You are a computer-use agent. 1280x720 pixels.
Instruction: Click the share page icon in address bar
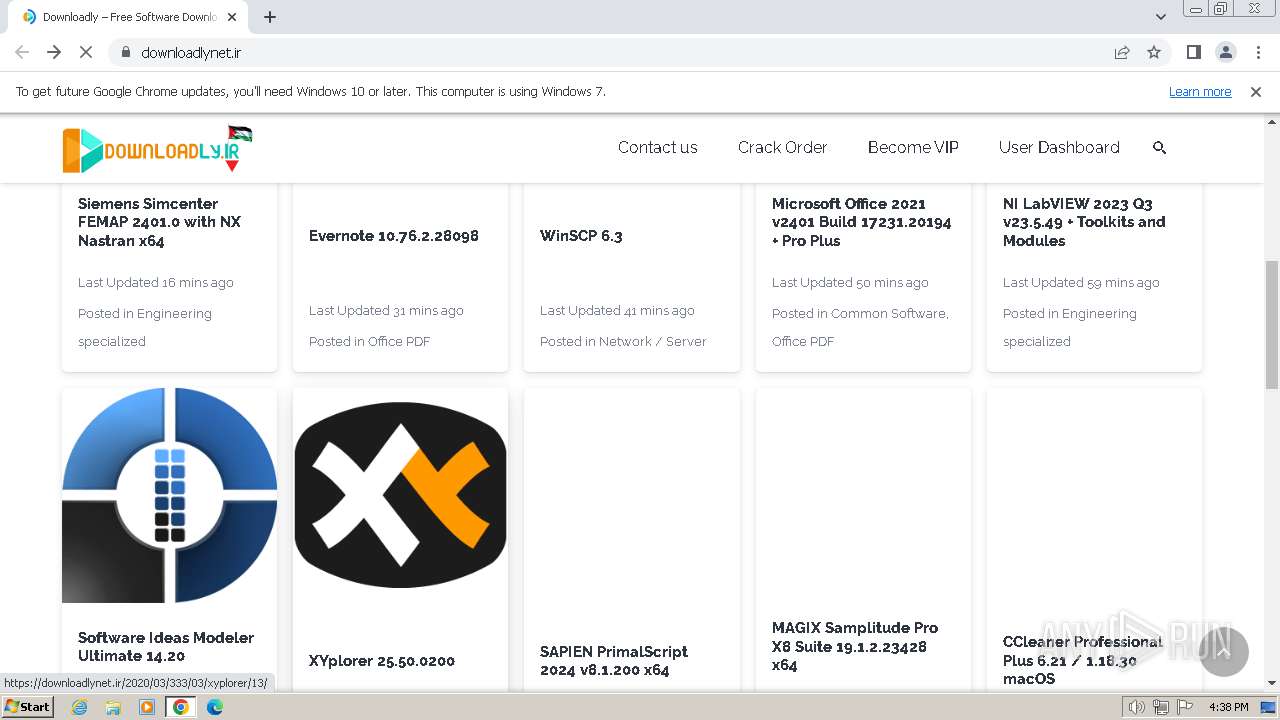1122,52
